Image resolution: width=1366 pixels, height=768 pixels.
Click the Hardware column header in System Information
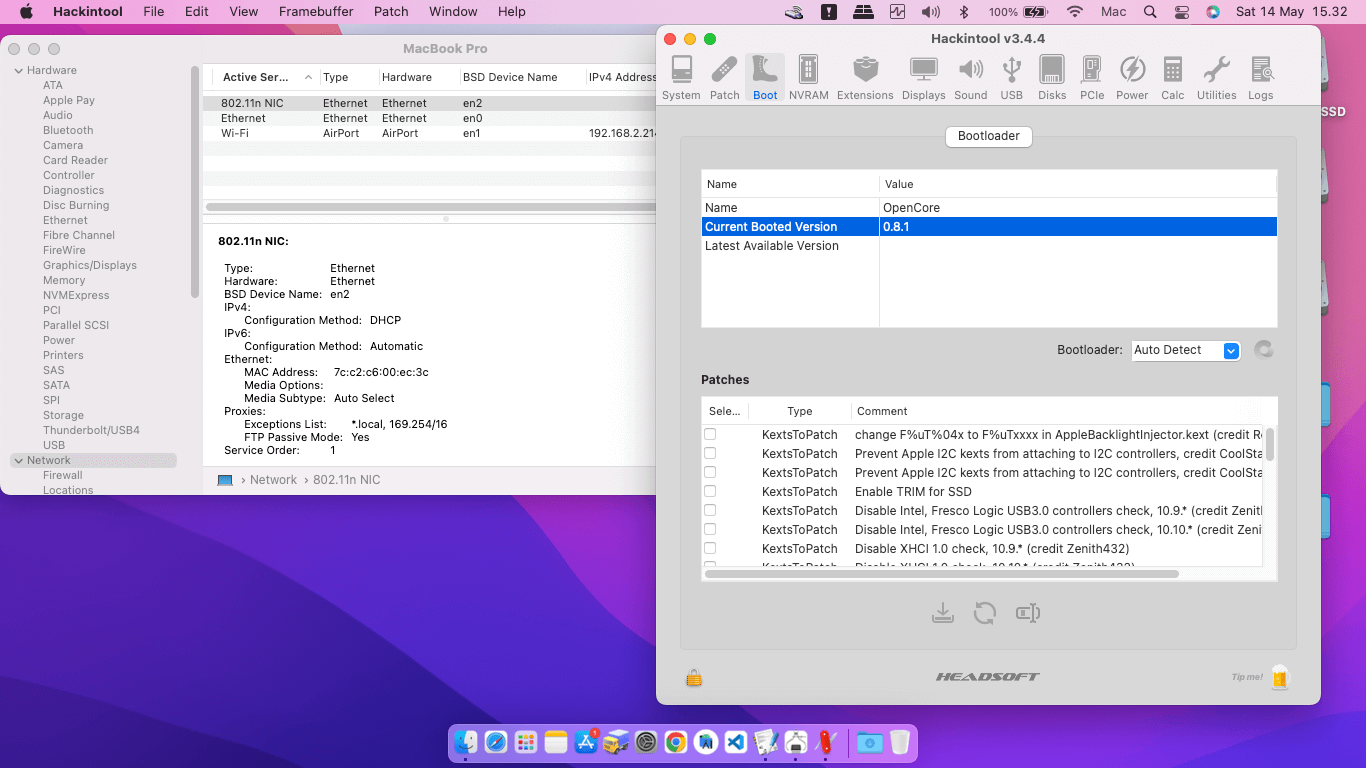(418, 77)
